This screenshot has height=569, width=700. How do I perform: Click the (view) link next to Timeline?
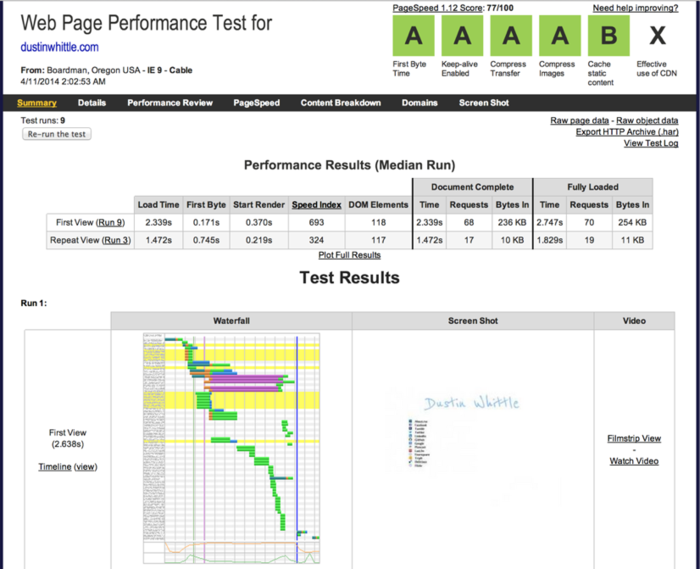point(85,467)
